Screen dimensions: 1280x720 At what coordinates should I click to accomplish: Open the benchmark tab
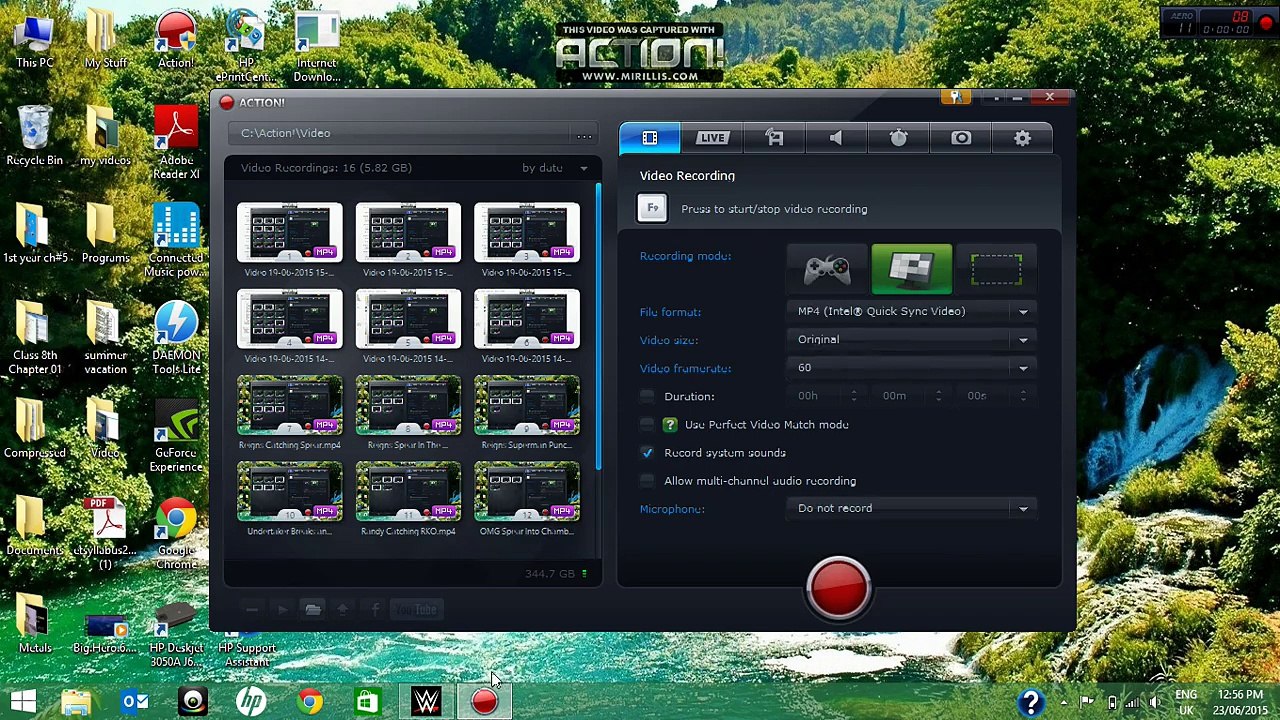click(775, 138)
